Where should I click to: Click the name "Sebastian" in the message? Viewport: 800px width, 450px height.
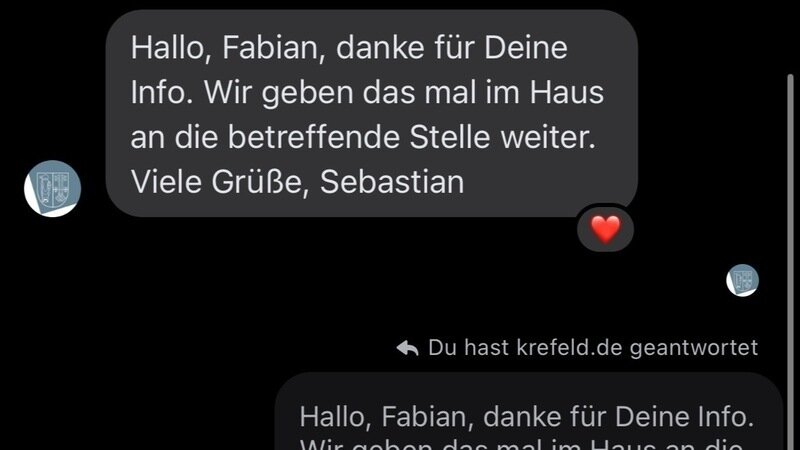point(392,182)
